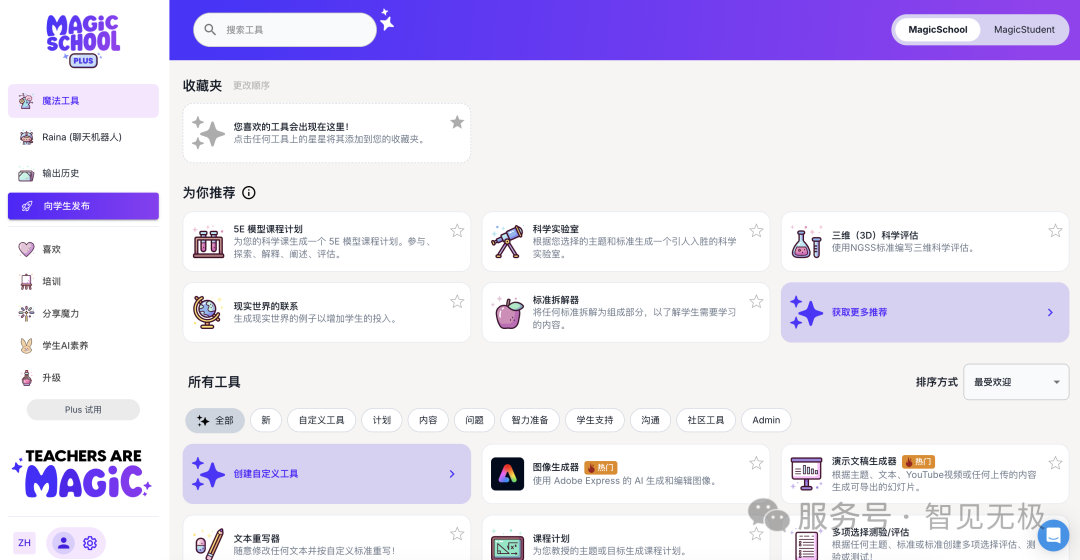Select the 内容 filter chip
This screenshot has height=560, width=1080.
tap(428, 420)
